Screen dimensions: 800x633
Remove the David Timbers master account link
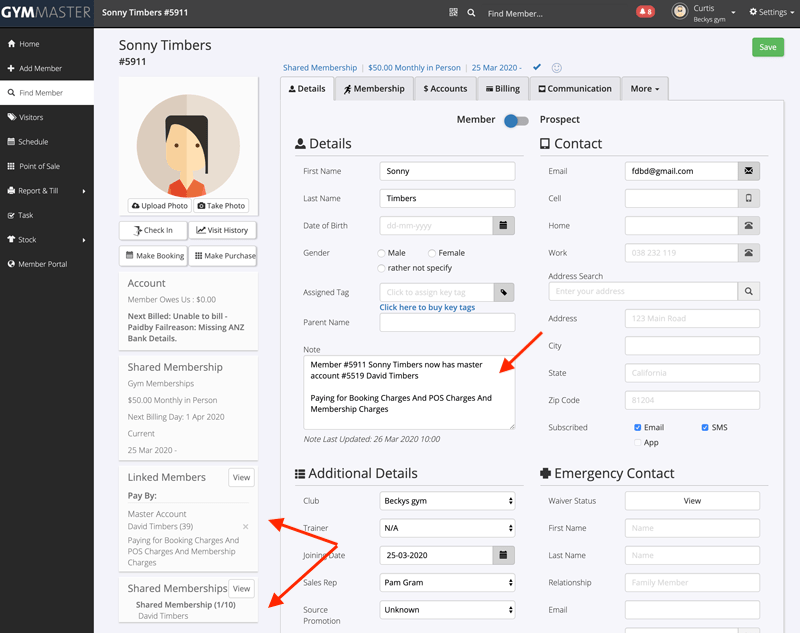(246, 527)
